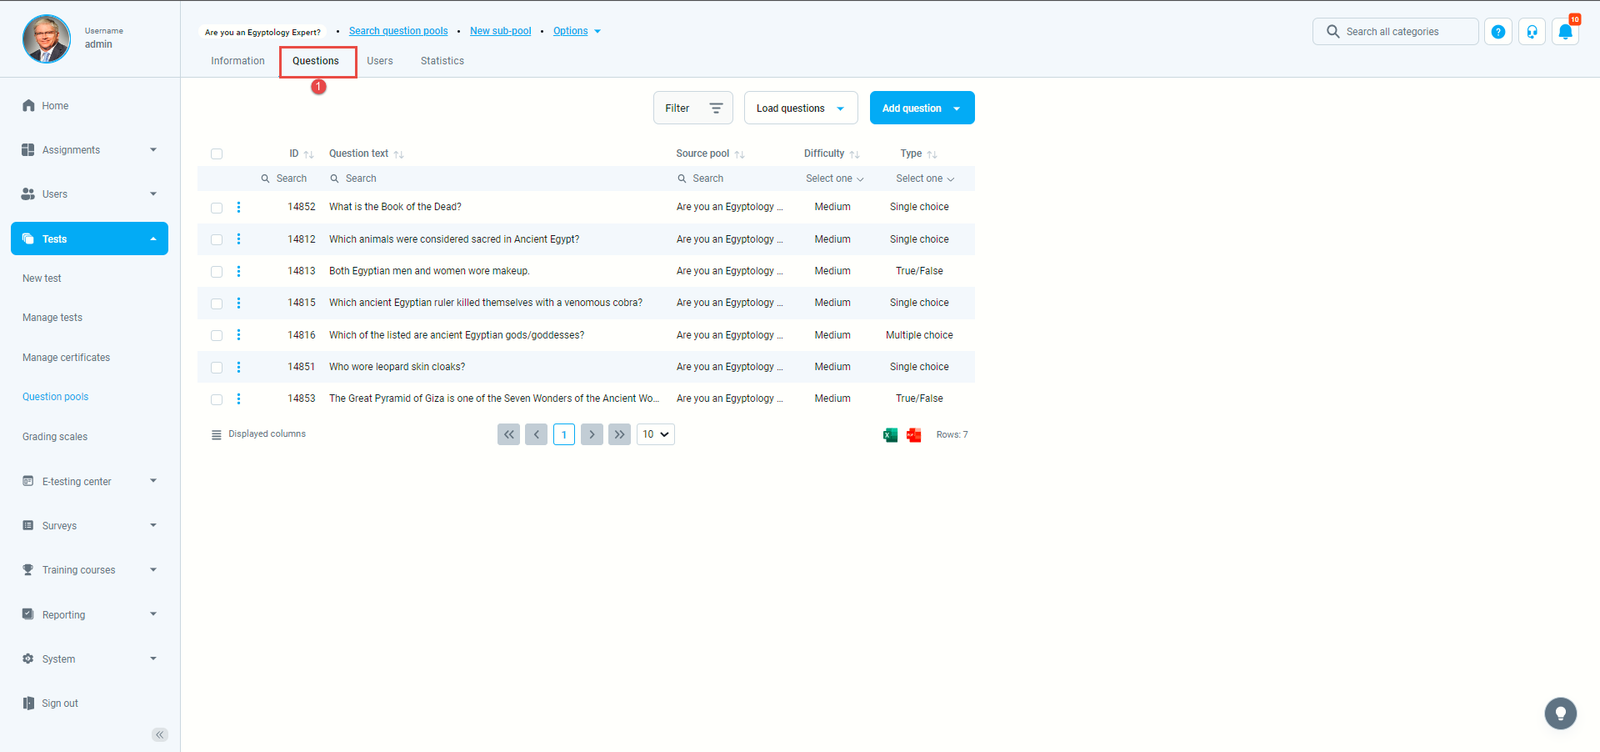Screen dimensions: 1600x752
Task: Open row actions menu for question 14852
Action: pyautogui.click(x=238, y=207)
